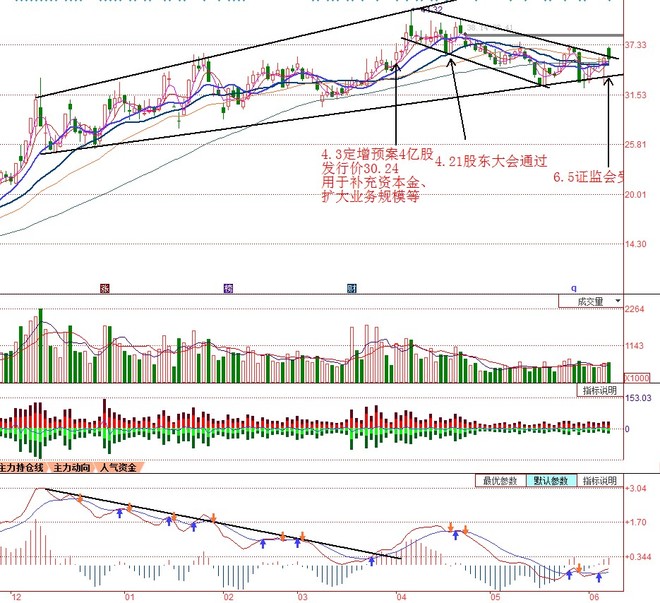Click month label 03 on date axis
This screenshot has height=603, width=660.
tap(302, 597)
